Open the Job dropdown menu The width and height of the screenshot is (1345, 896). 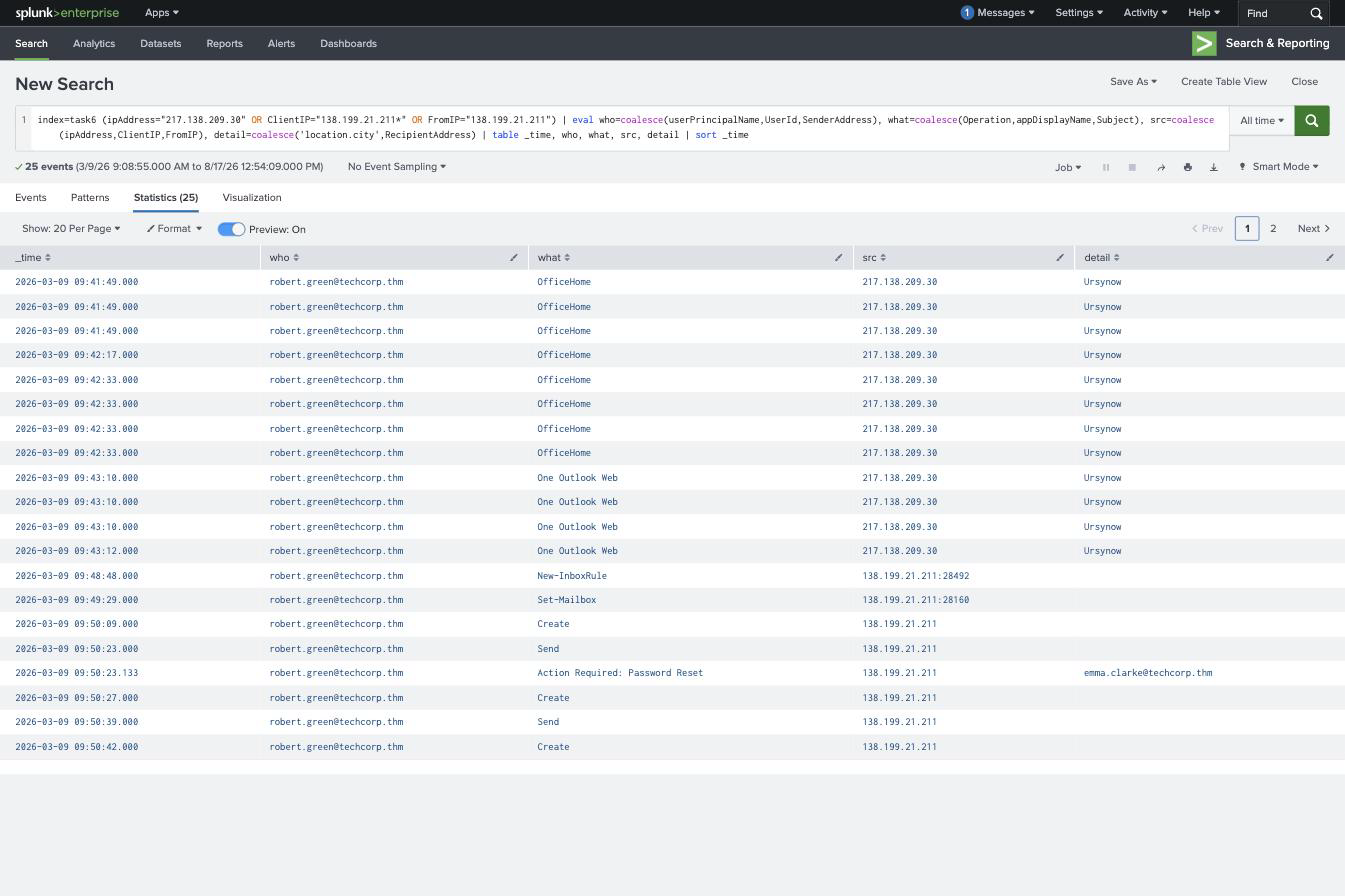(x=1067, y=167)
